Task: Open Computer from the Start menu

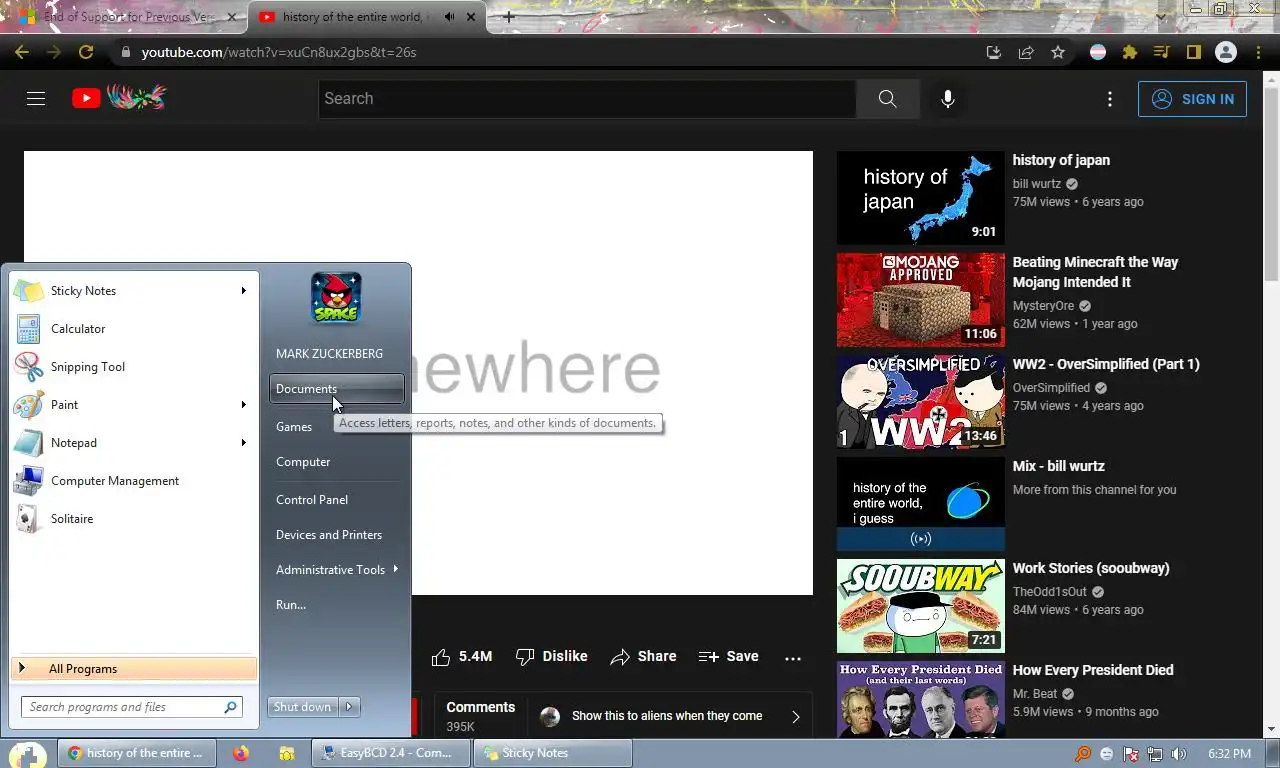Action: point(336,462)
